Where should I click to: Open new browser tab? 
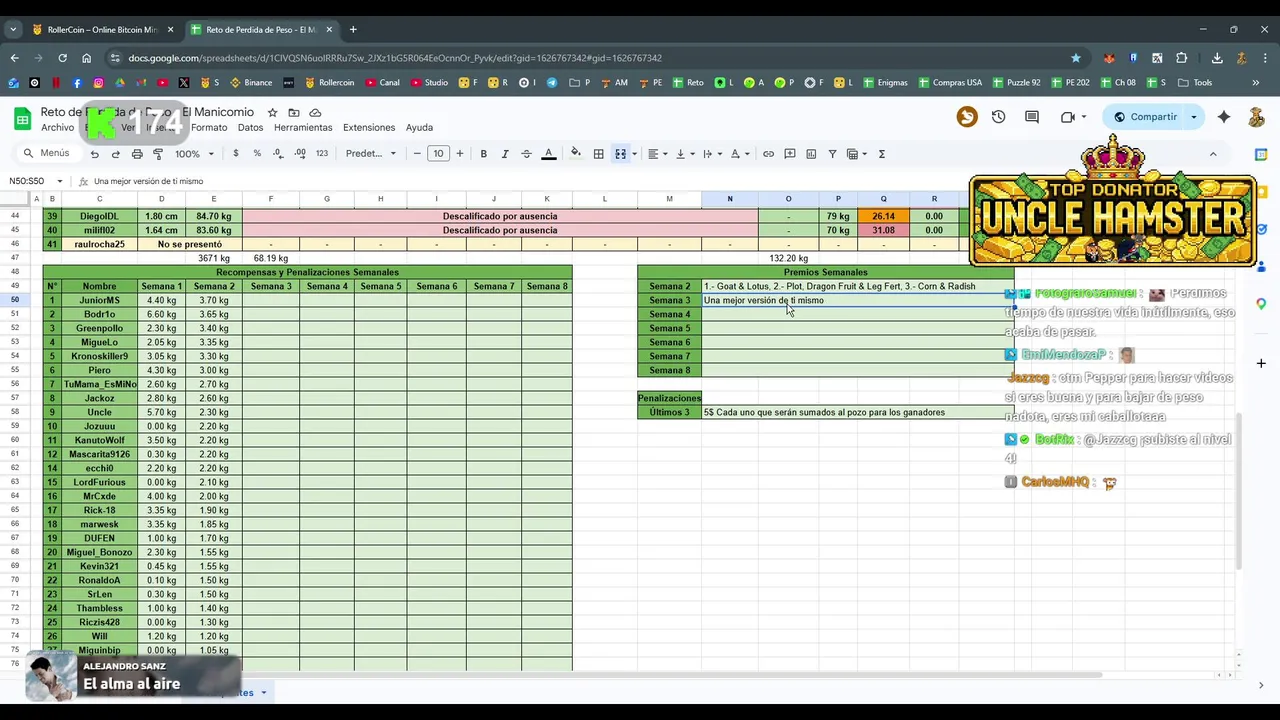click(353, 30)
